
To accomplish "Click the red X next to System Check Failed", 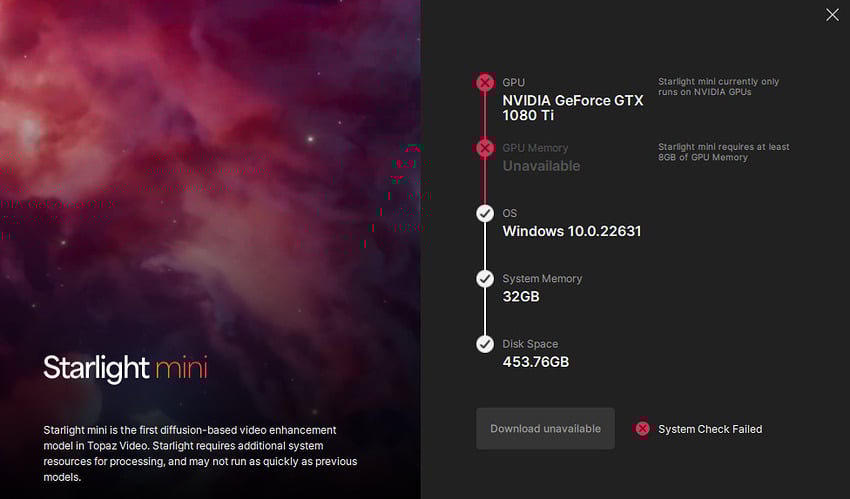I will point(642,429).
